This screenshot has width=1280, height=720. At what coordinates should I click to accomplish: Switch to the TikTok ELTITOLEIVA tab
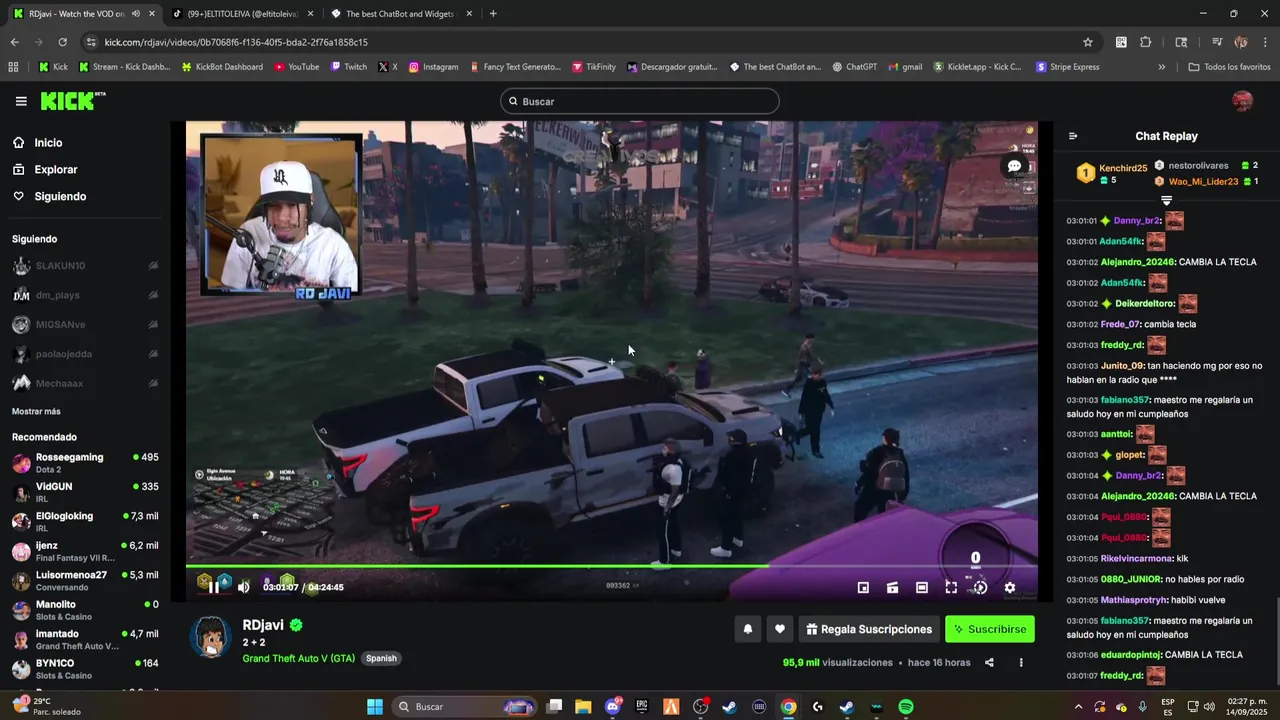pos(242,14)
